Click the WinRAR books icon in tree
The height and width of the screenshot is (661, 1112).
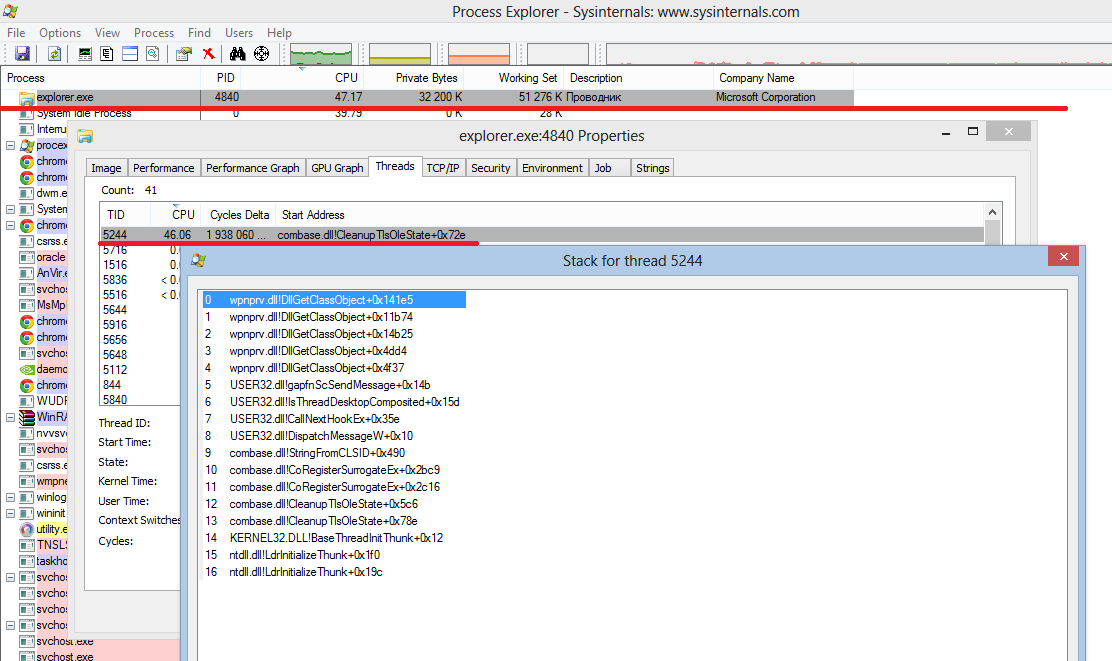(x=27, y=417)
